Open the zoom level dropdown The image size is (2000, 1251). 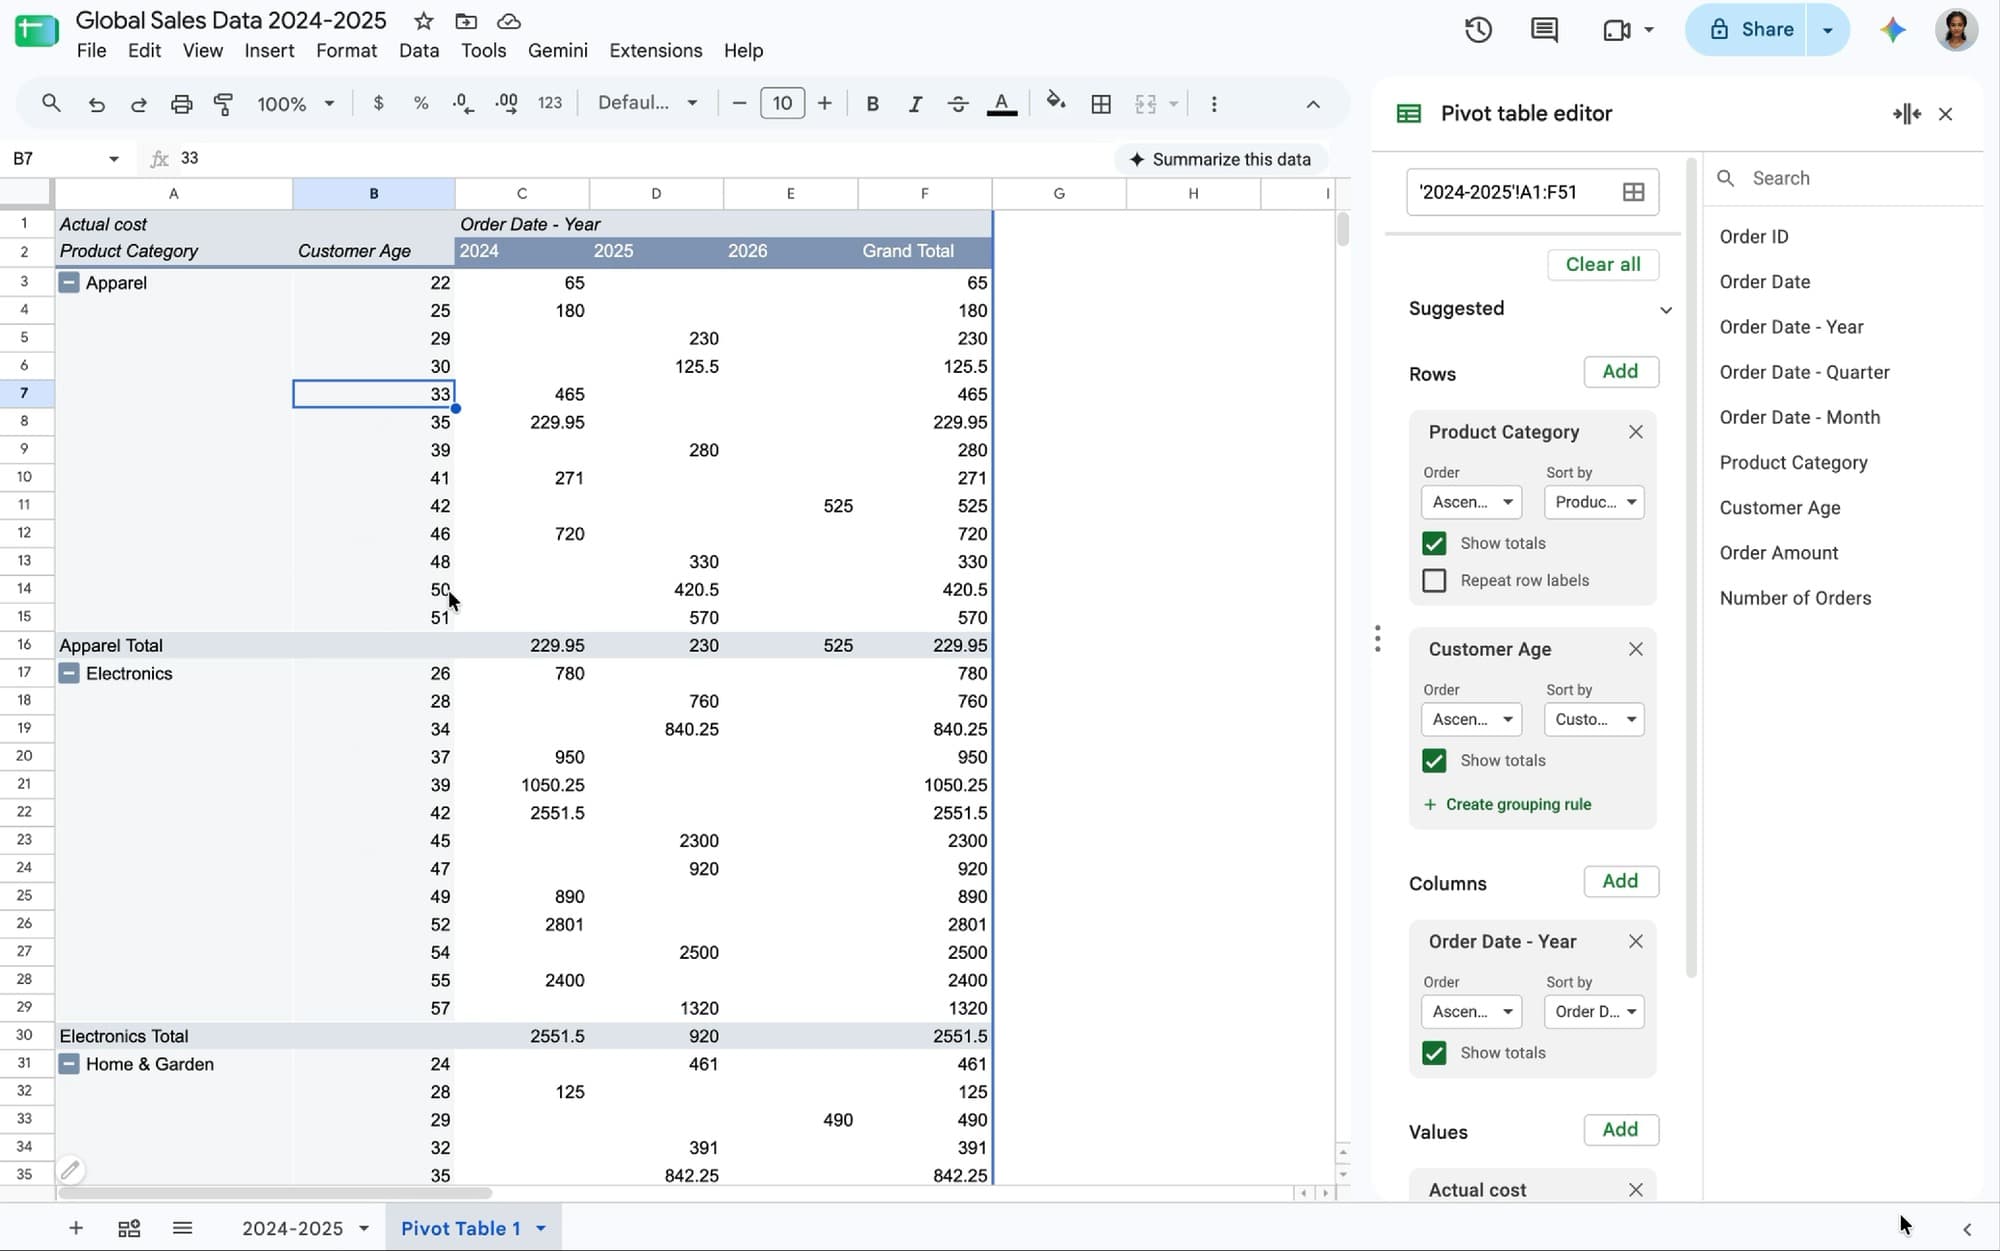coord(296,104)
